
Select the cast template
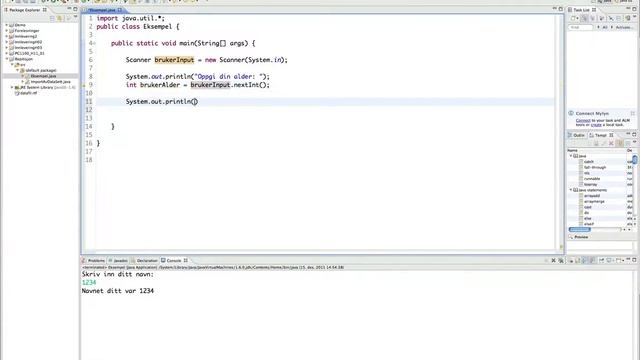click(588, 207)
